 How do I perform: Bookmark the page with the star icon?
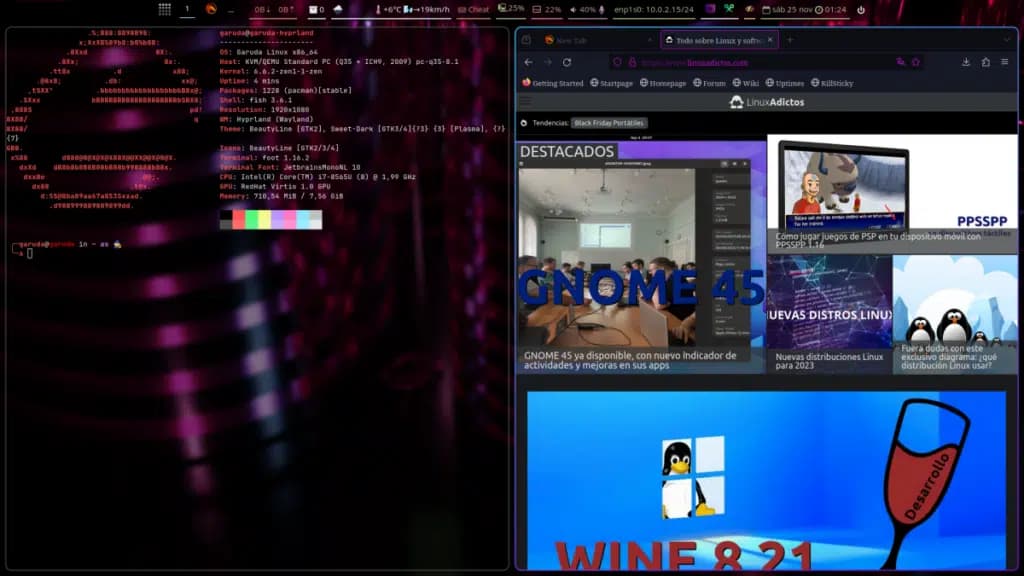pyautogui.click(x=916, y=62)
